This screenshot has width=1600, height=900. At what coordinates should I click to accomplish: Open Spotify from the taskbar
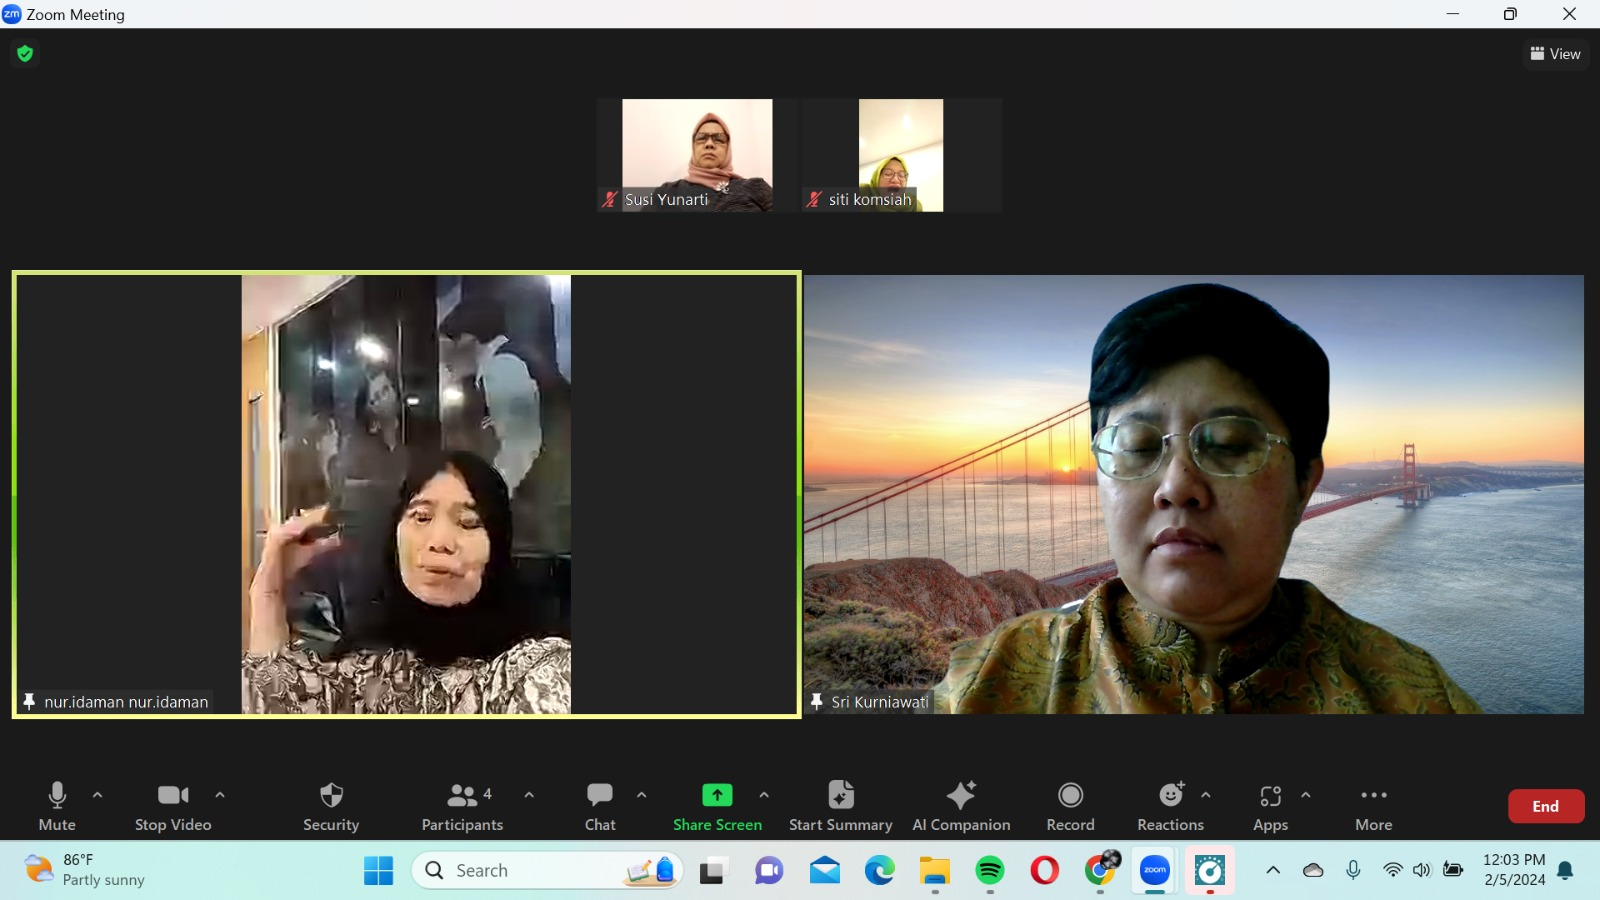pos(990,871)
